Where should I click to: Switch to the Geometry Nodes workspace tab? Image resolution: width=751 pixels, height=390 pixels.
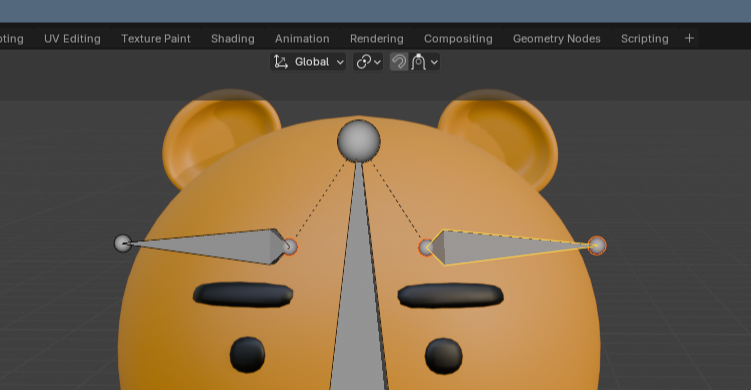pyautogui.click(x=557, y=39)
